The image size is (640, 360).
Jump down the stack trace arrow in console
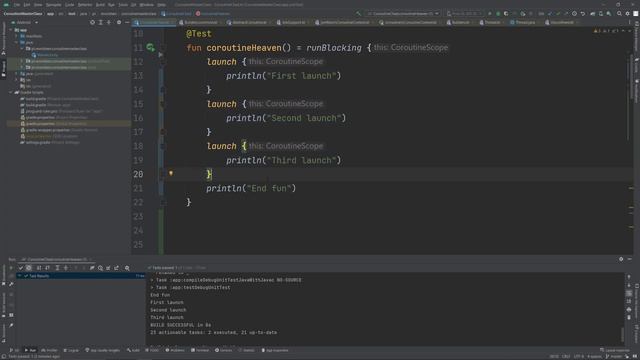tap(629, 285)
